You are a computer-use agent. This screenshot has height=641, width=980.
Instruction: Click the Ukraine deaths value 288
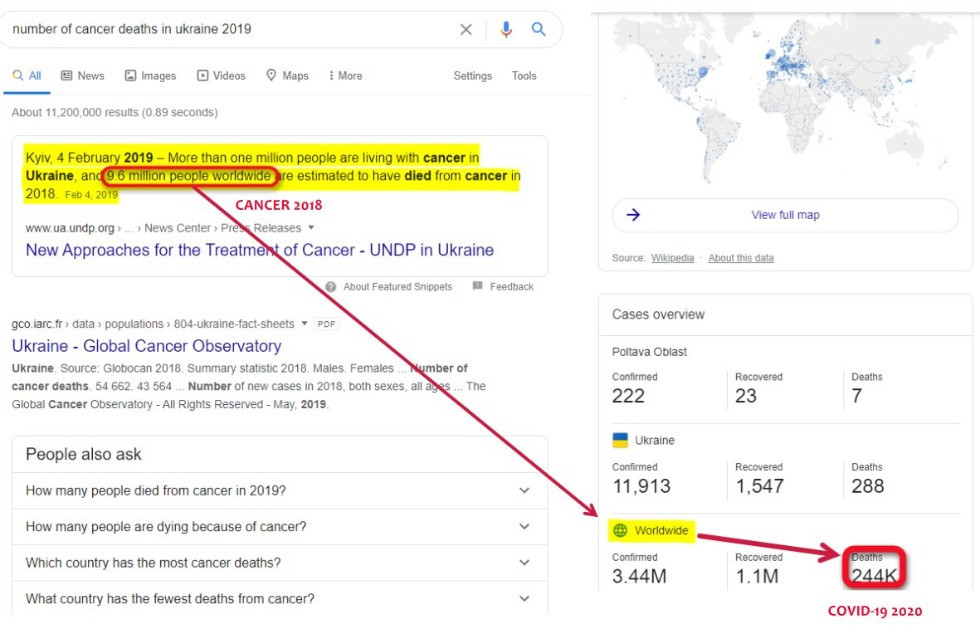tap(868, 486)
